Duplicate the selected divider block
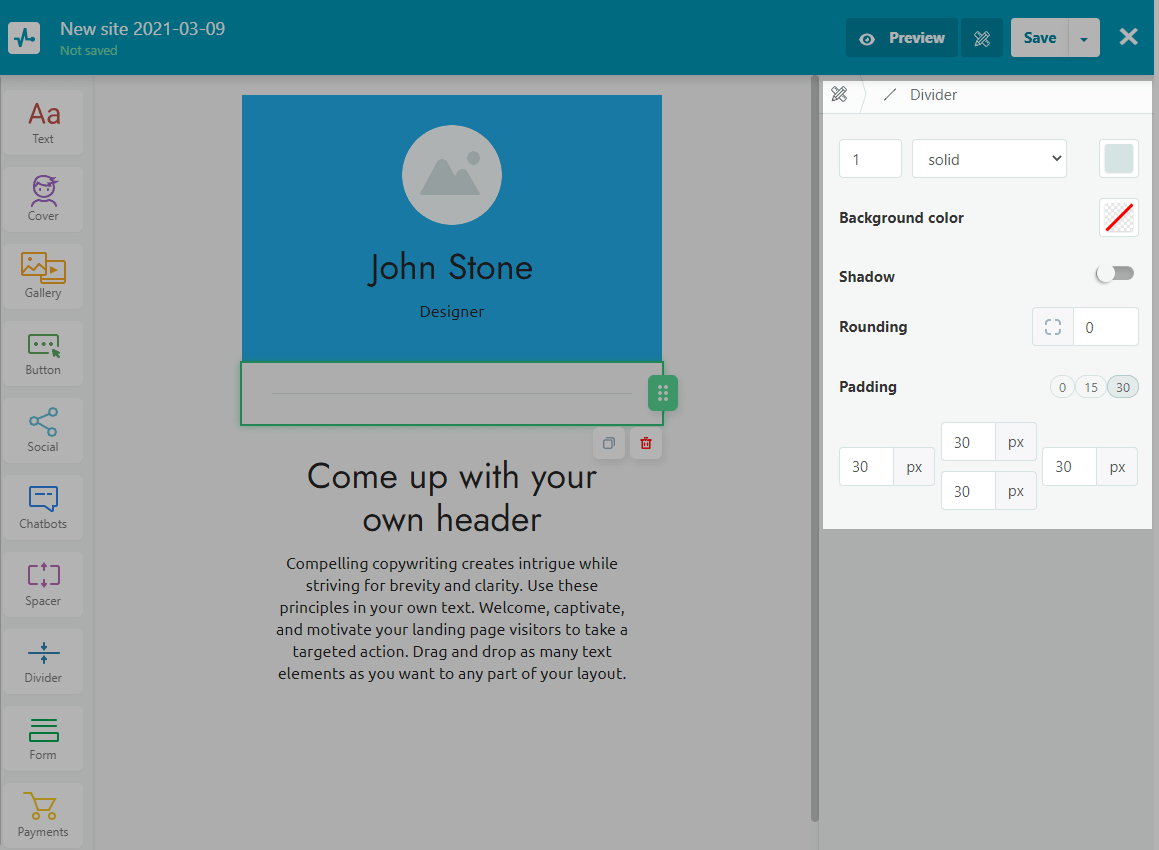The image size is (1159, 850). (609, 443)
